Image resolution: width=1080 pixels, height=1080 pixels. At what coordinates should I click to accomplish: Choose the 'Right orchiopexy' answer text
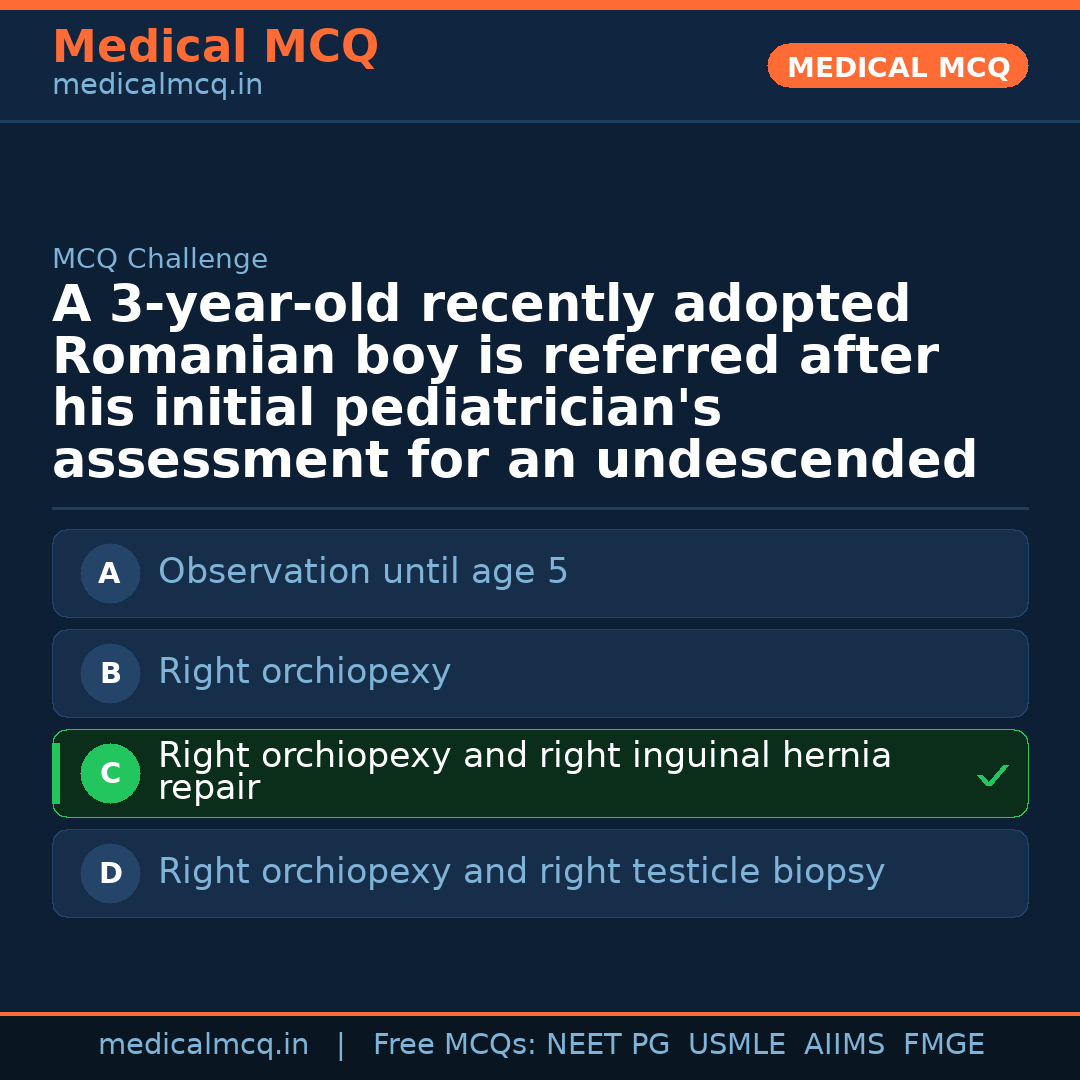(x=304, y=672)
